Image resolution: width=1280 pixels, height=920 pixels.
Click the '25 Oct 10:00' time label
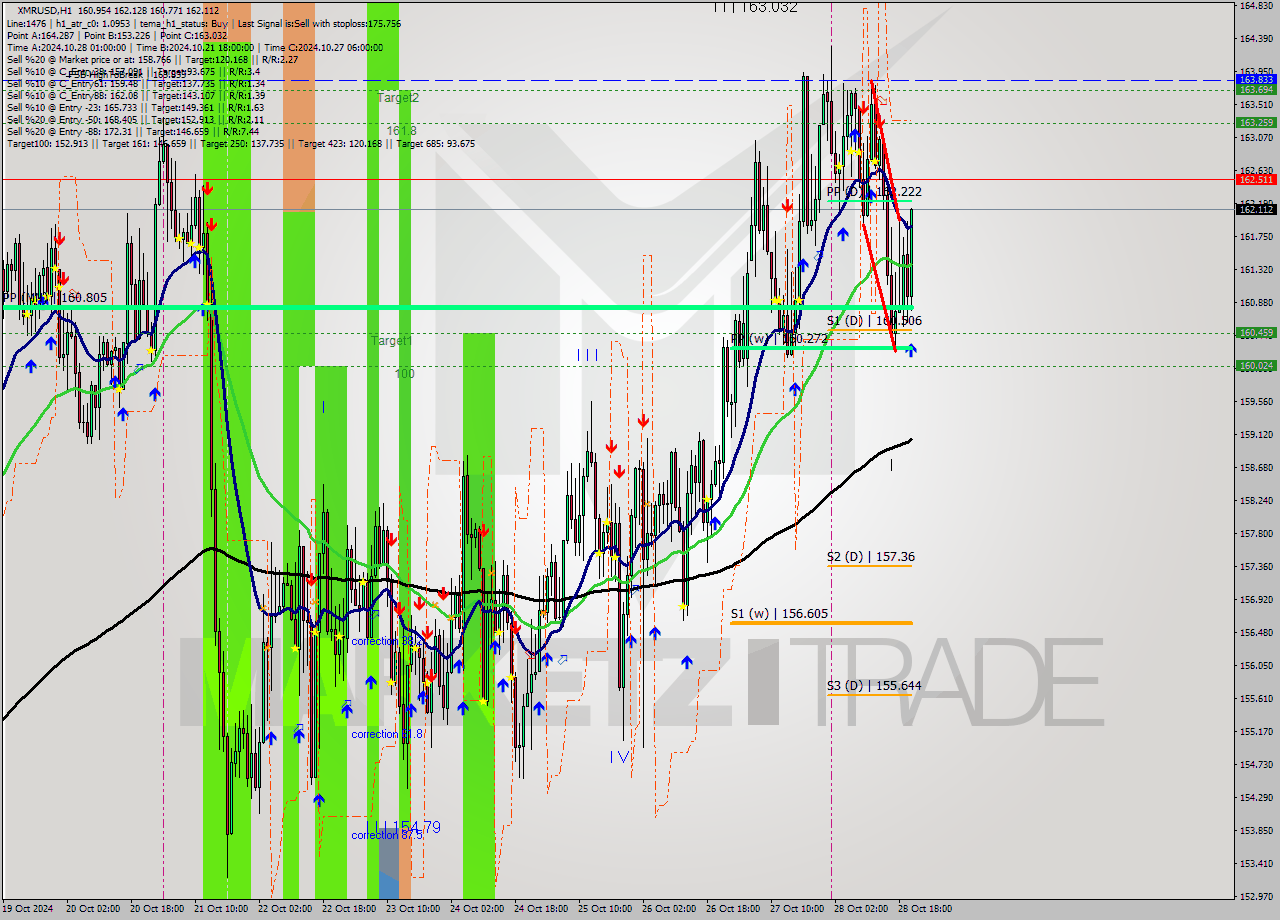[604, 909]
